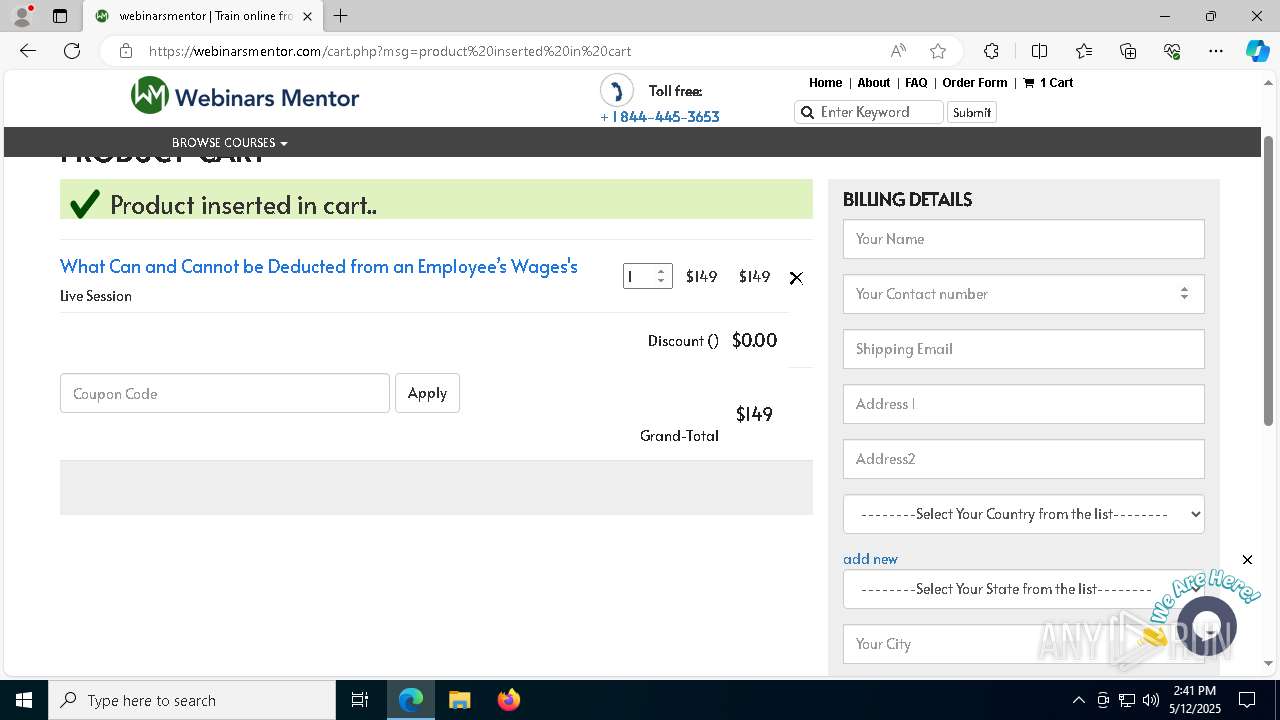Click the taskbar volume icon
Screen dimensions: 1280x720
1151,700
